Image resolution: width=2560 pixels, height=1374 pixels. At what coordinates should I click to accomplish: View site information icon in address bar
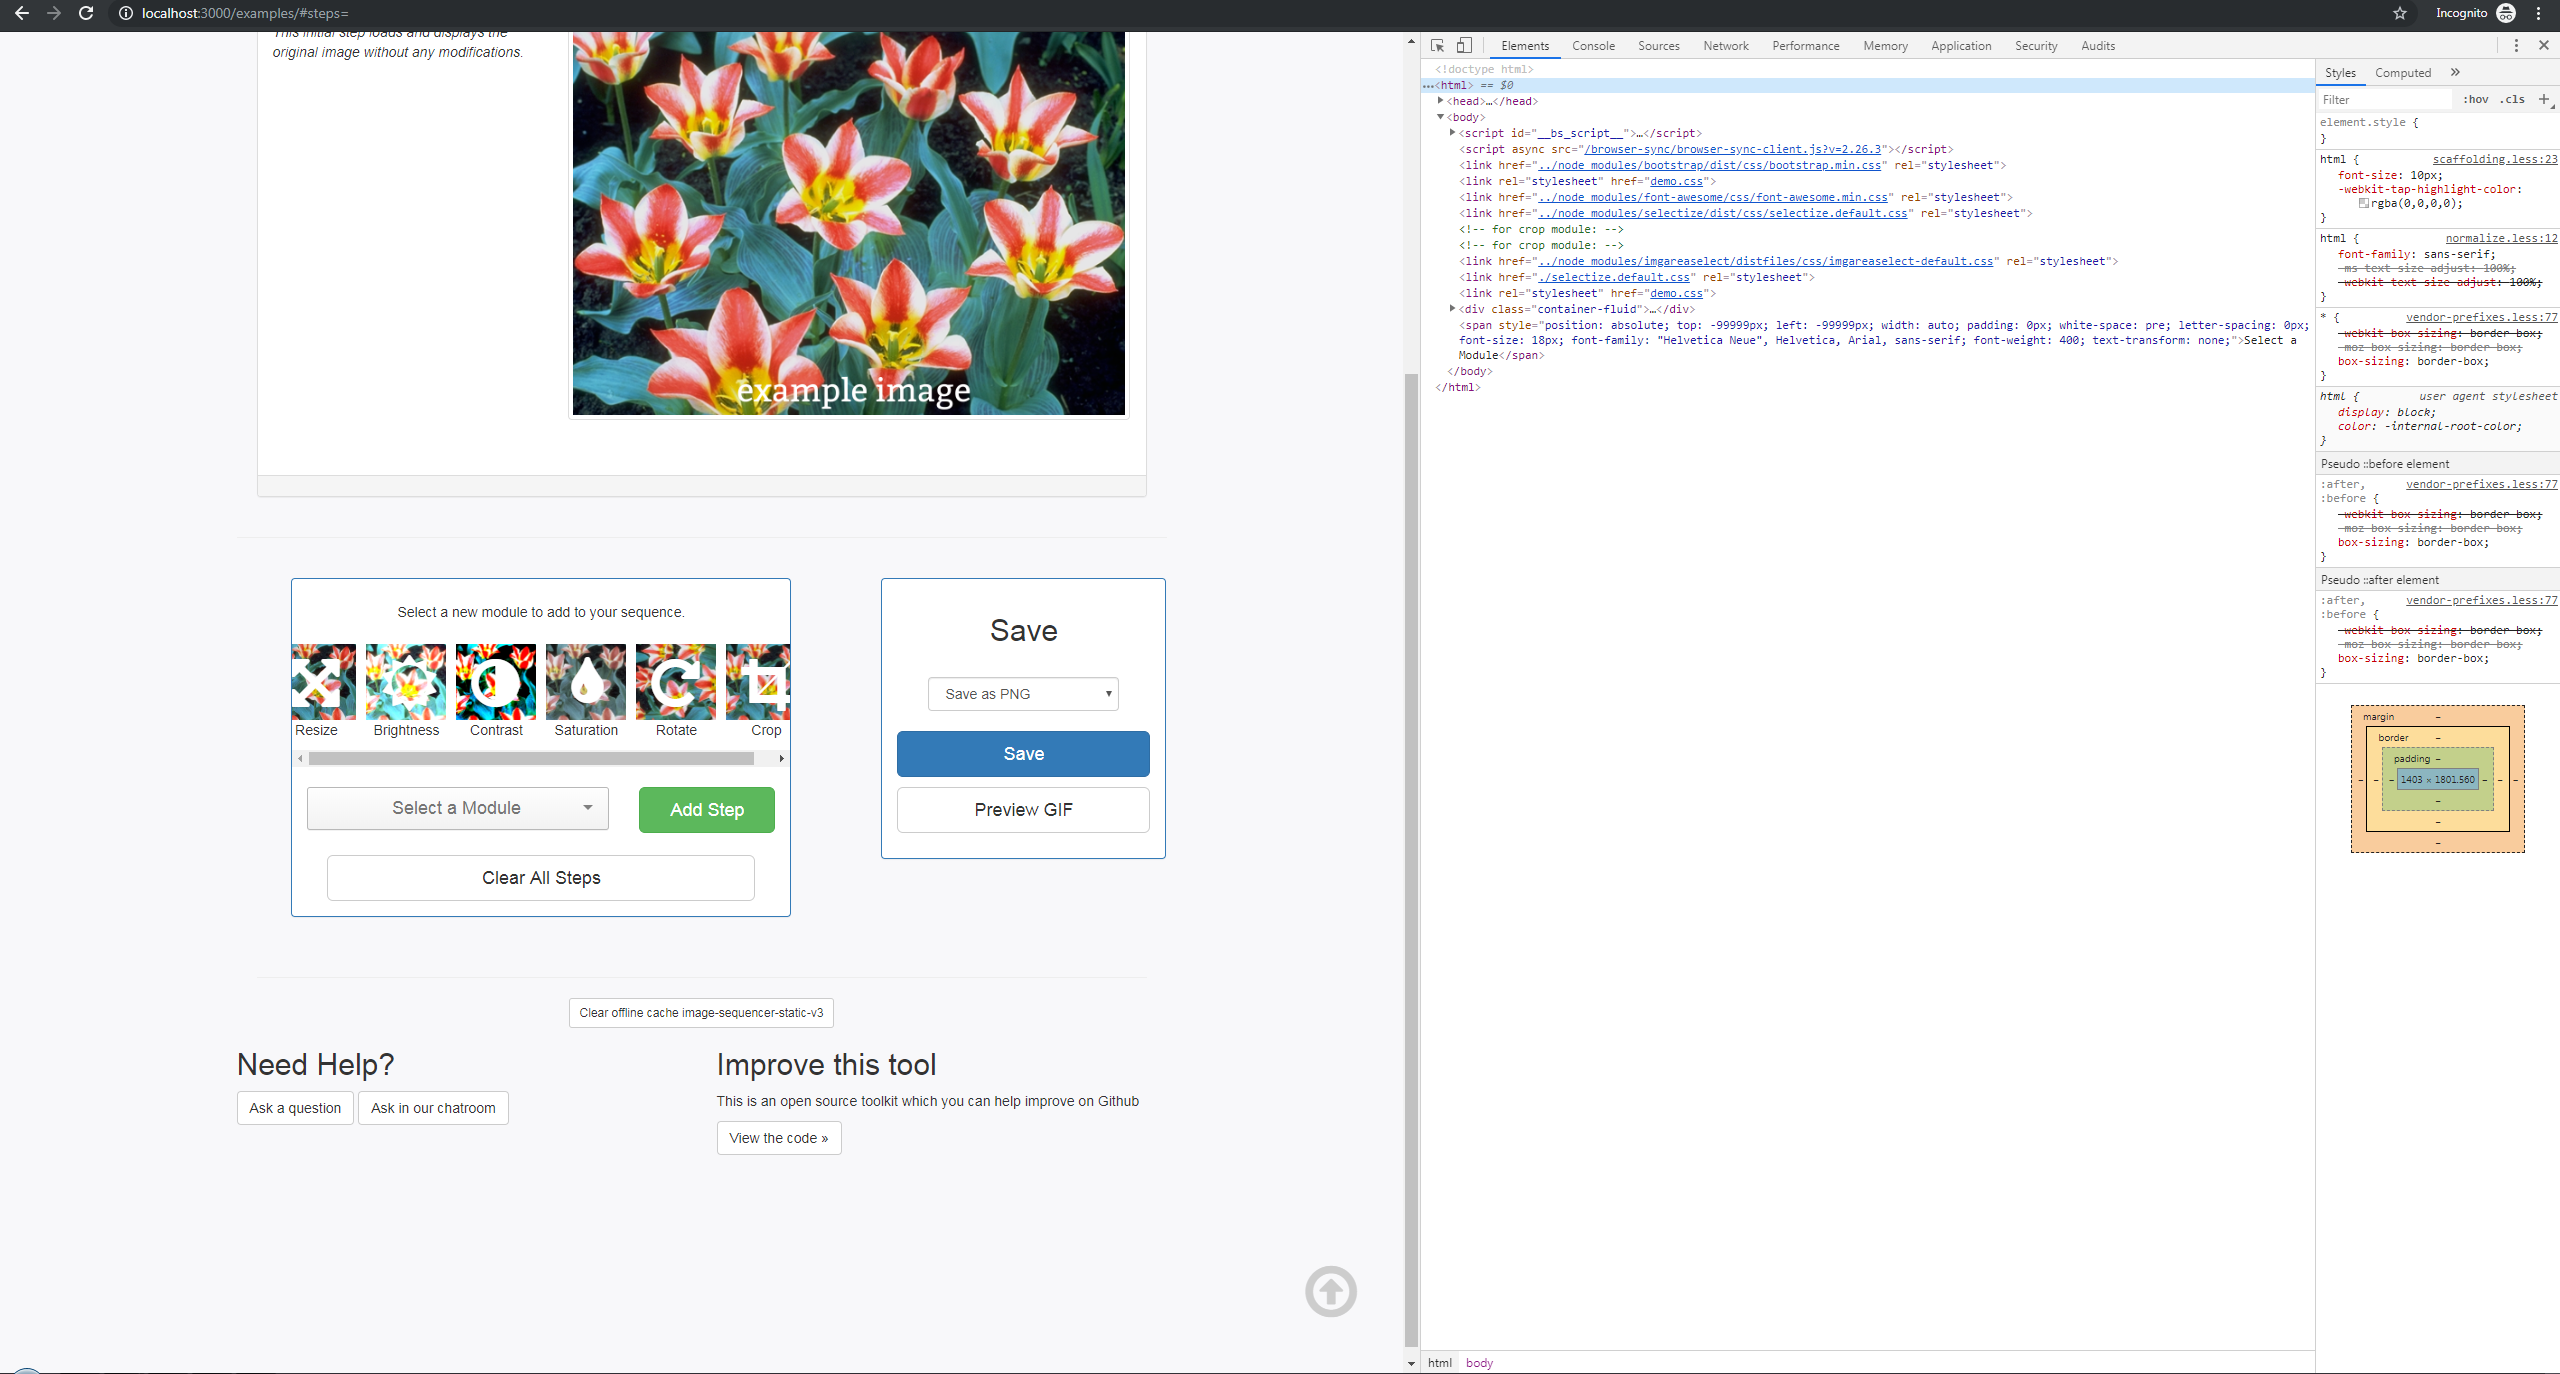click(126, 13)
